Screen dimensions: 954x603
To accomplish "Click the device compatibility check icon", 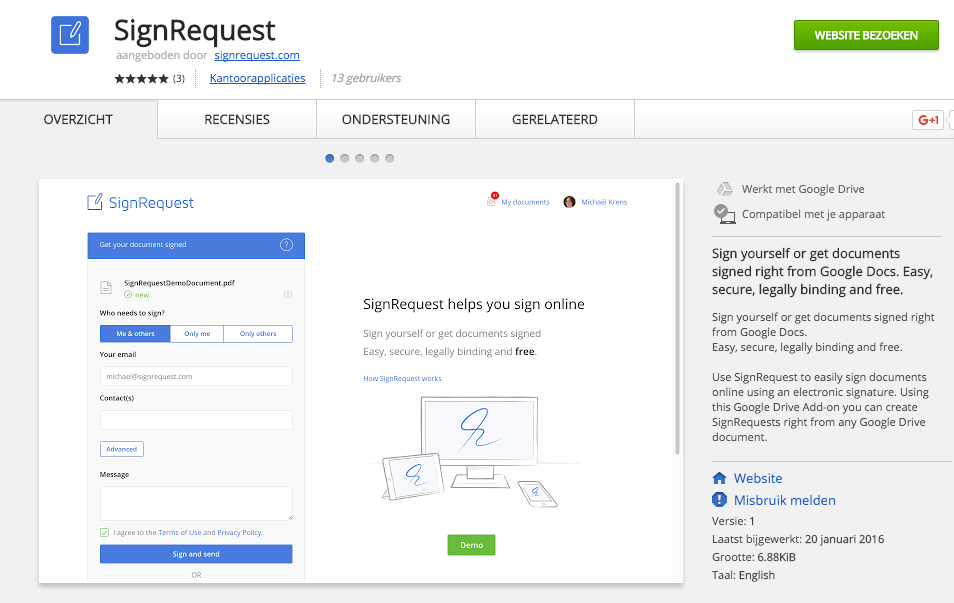I will click(x=724, y=214).
